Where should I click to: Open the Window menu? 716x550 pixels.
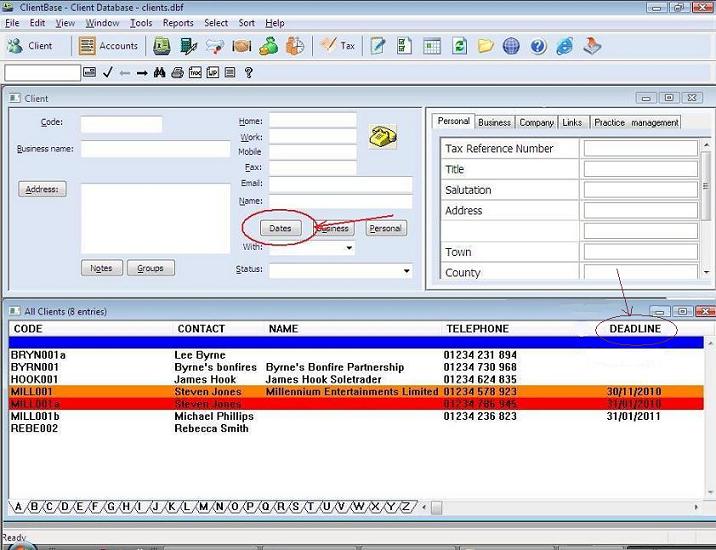(x=102, y=23)
